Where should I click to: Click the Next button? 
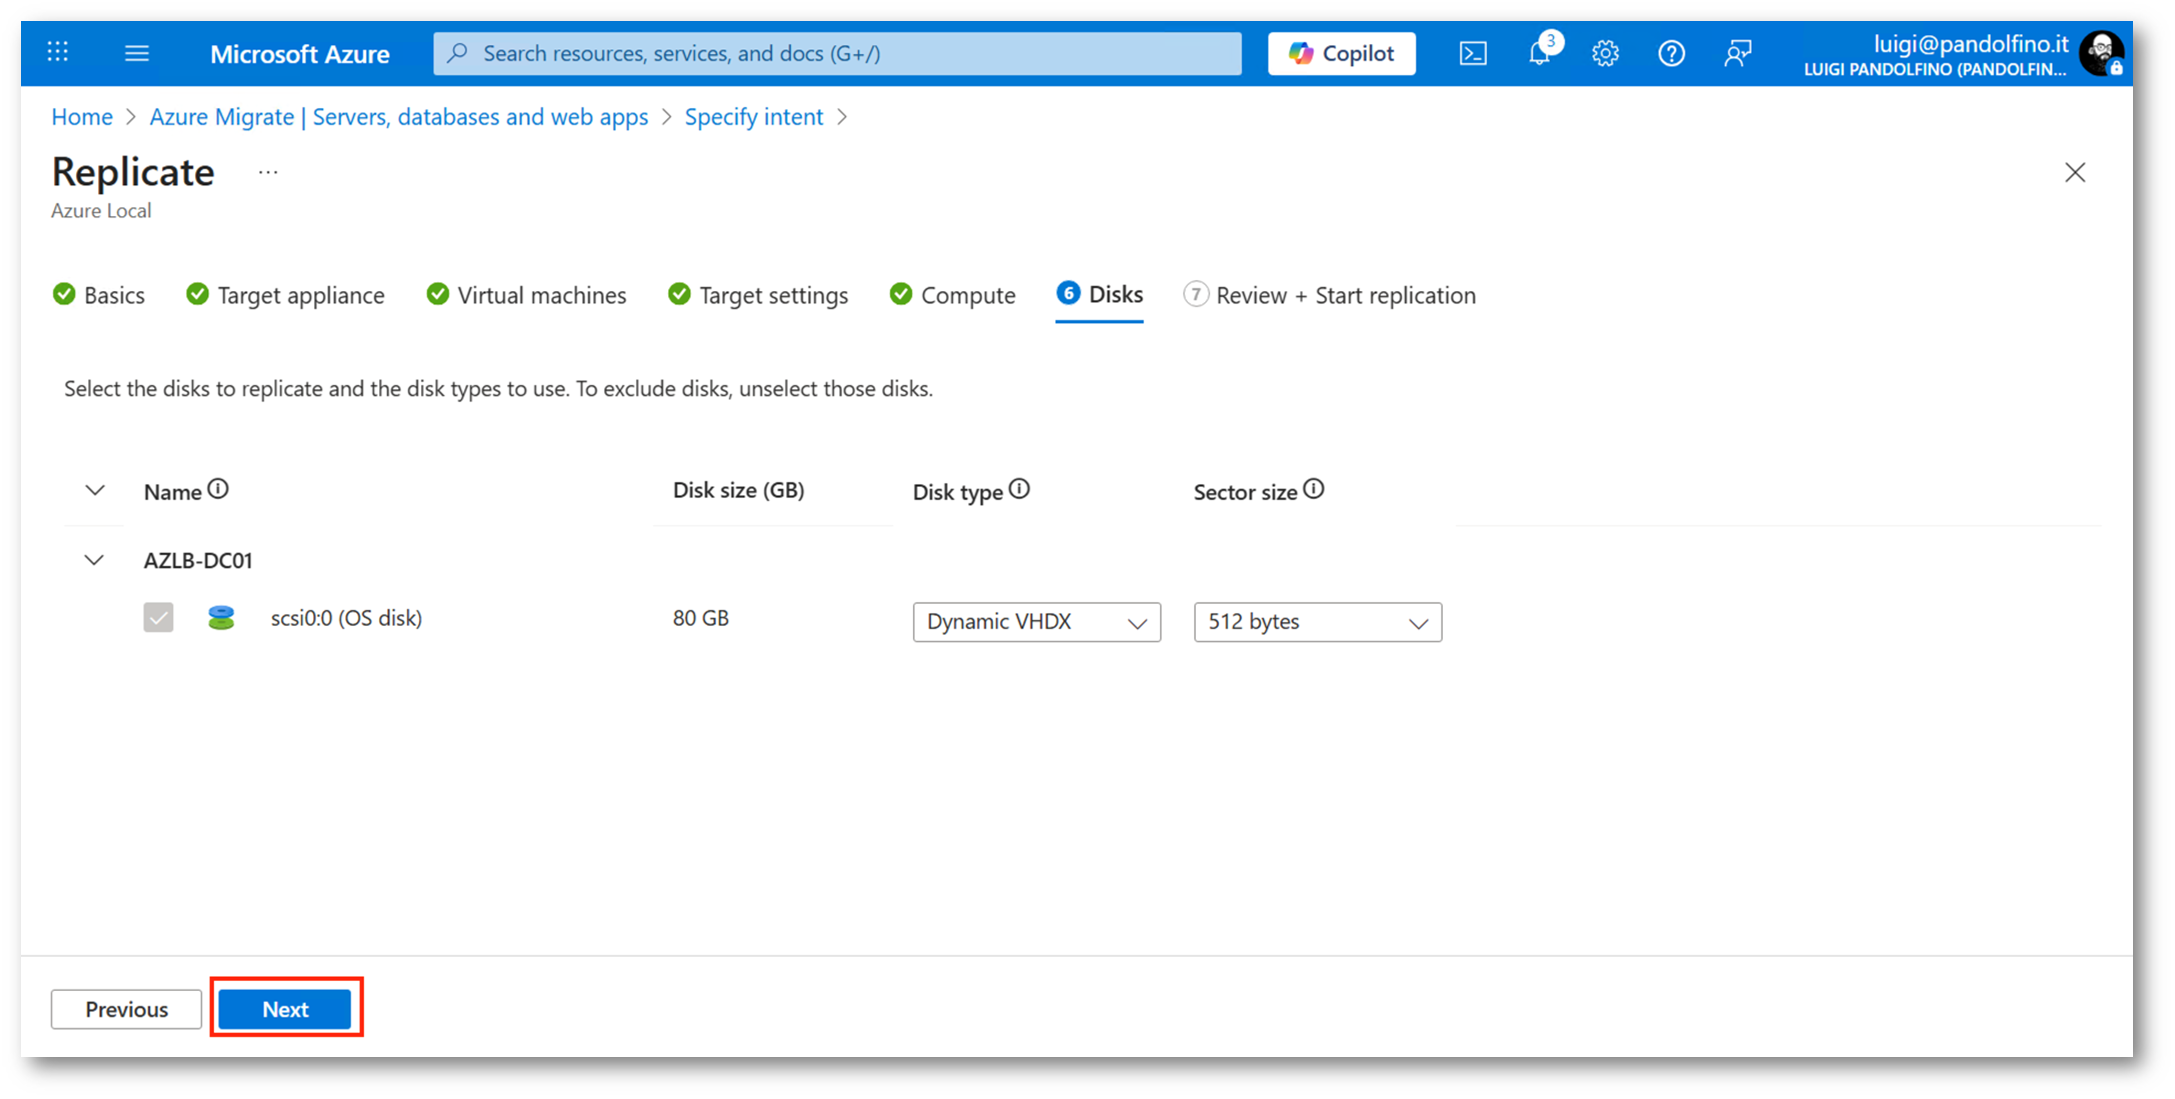coord(285,1009)
